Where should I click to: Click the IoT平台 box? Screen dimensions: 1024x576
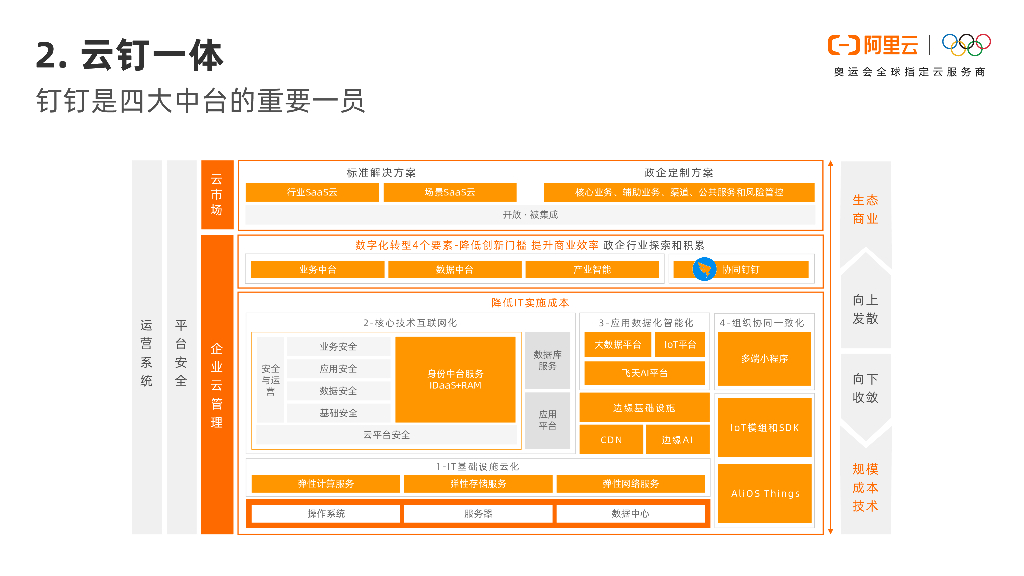tap(680, 345)
